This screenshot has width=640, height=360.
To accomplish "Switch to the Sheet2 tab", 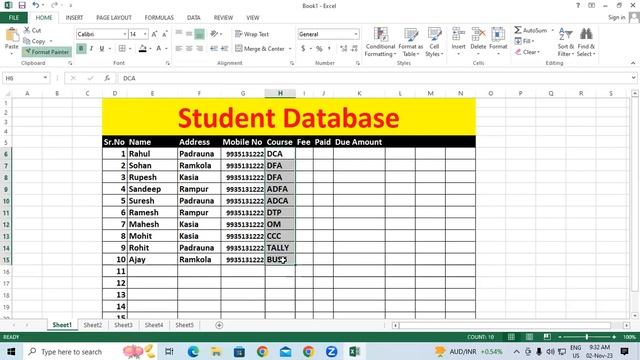I will [93, 325].
